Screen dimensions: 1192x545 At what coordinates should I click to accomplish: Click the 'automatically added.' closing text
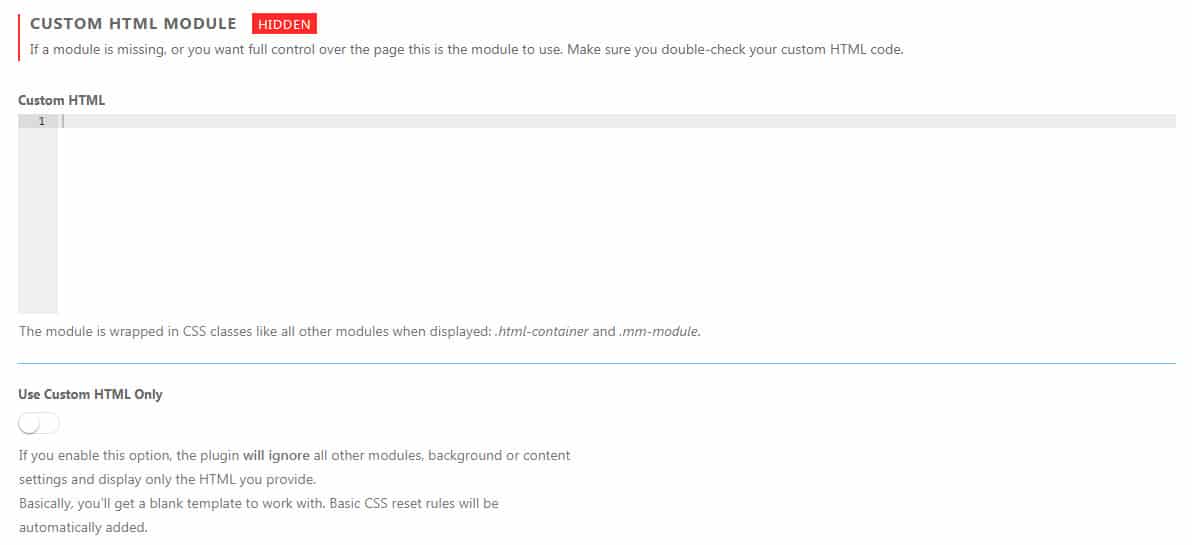83,527
